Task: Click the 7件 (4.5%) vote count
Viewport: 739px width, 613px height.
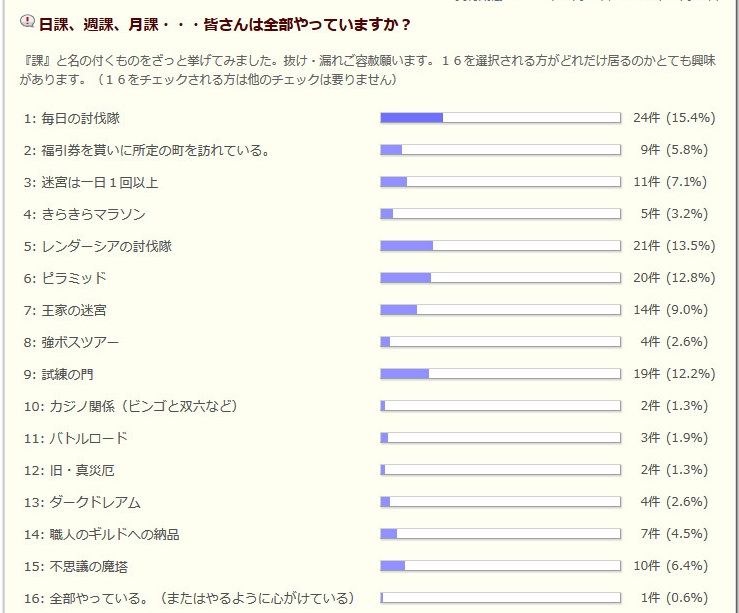Action: click(x=673, y=534)
